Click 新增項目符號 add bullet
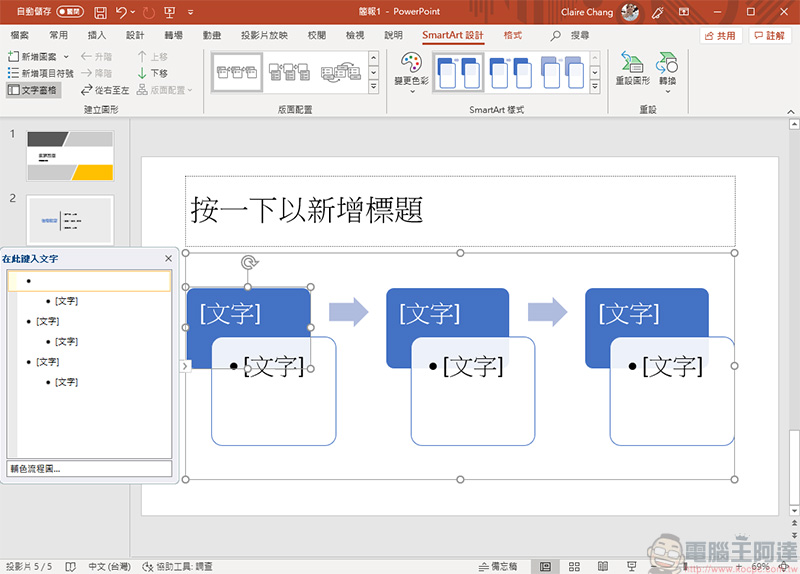The image size is (800, 574). (41, 73)
